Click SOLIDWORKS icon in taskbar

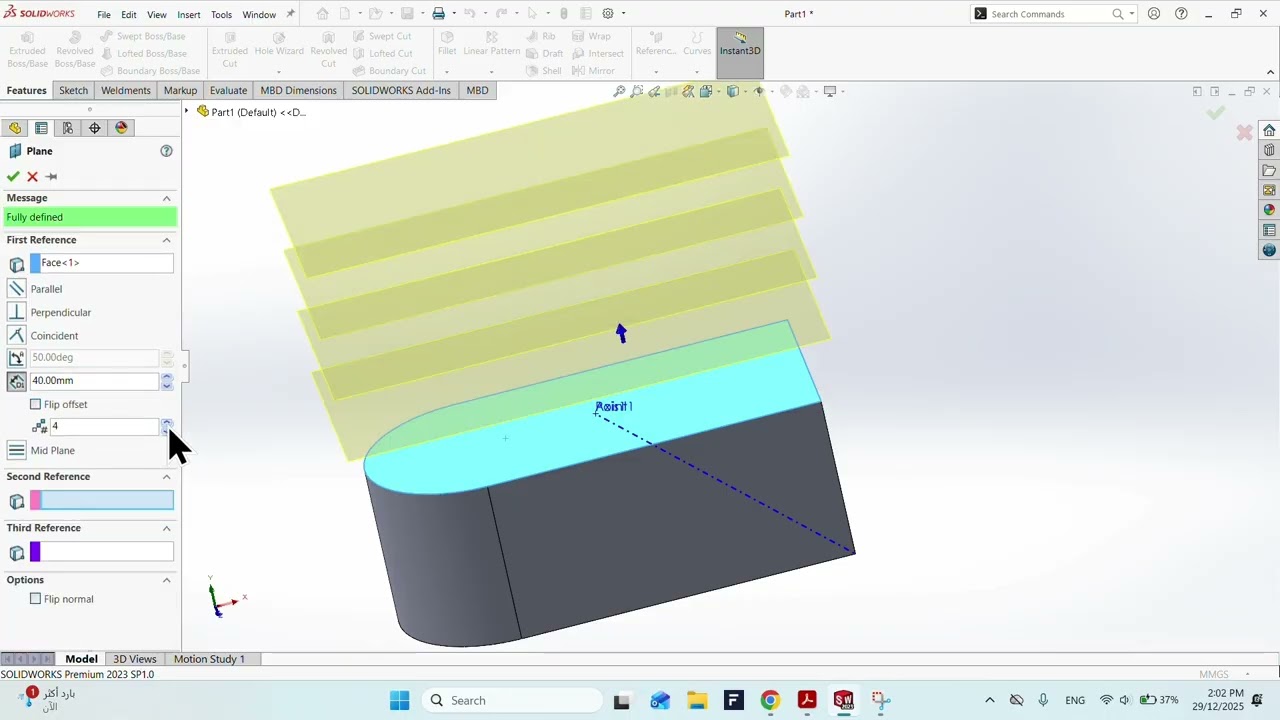click(843, 701)
